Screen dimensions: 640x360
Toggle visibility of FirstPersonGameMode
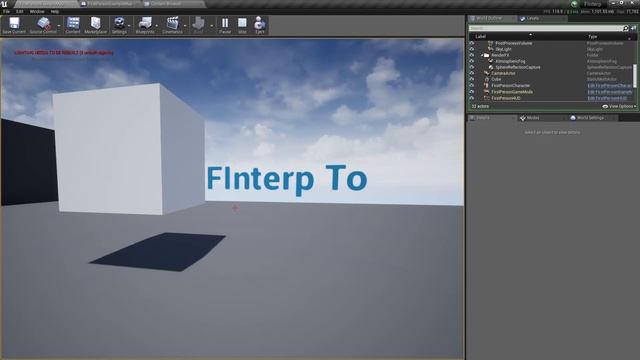pyautogui.click(x=472, y=92)
